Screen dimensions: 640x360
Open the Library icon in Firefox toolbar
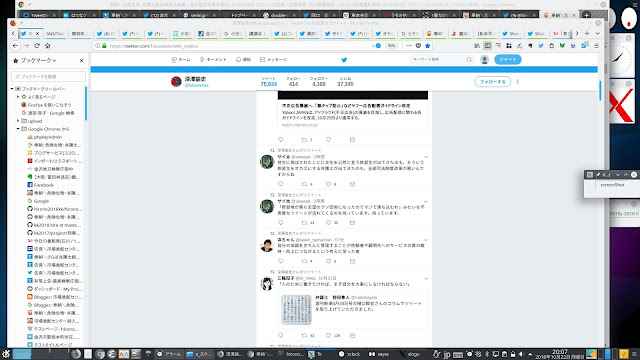point(477,46)
